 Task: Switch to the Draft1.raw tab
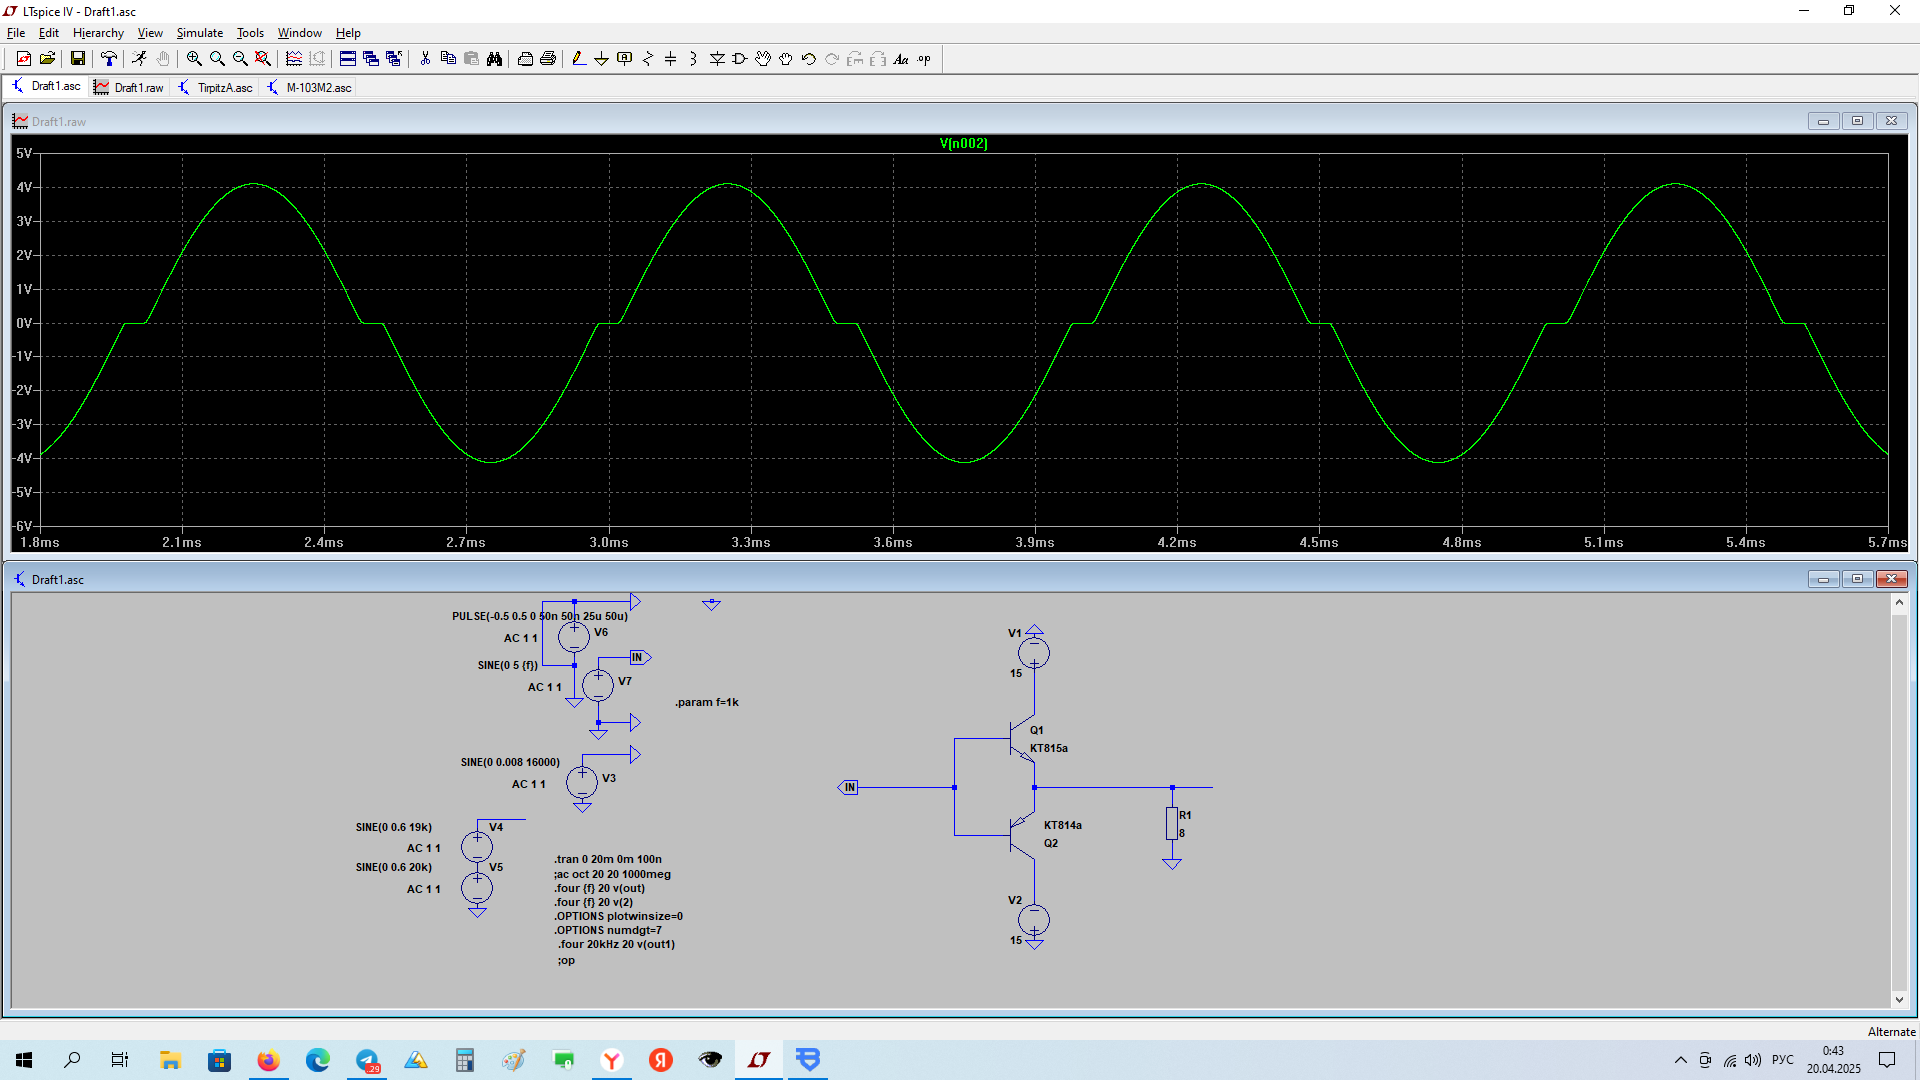(129, 88)
